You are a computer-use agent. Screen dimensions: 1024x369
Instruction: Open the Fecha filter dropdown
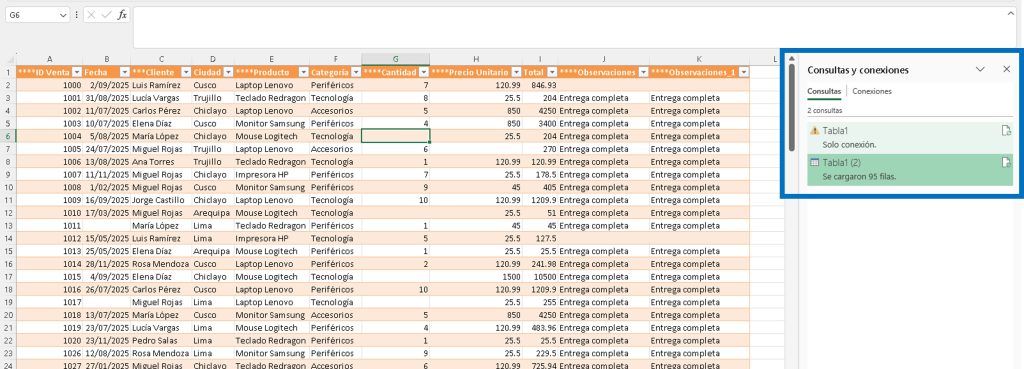tap(124, 72)
